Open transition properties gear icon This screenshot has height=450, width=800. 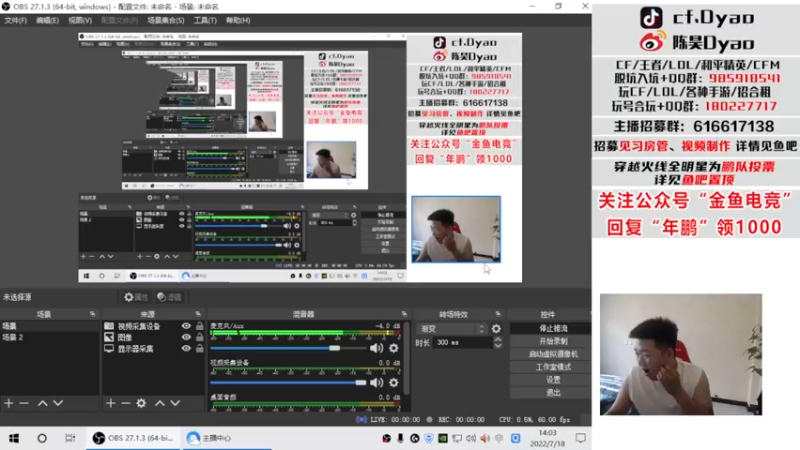coord(496,329)
